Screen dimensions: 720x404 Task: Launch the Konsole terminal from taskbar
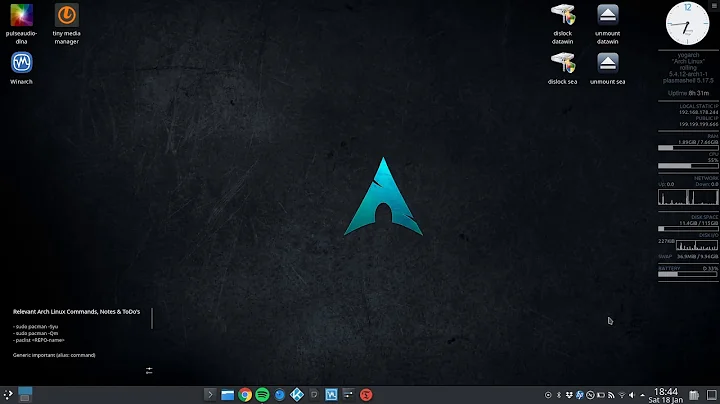tap(210, 394)
